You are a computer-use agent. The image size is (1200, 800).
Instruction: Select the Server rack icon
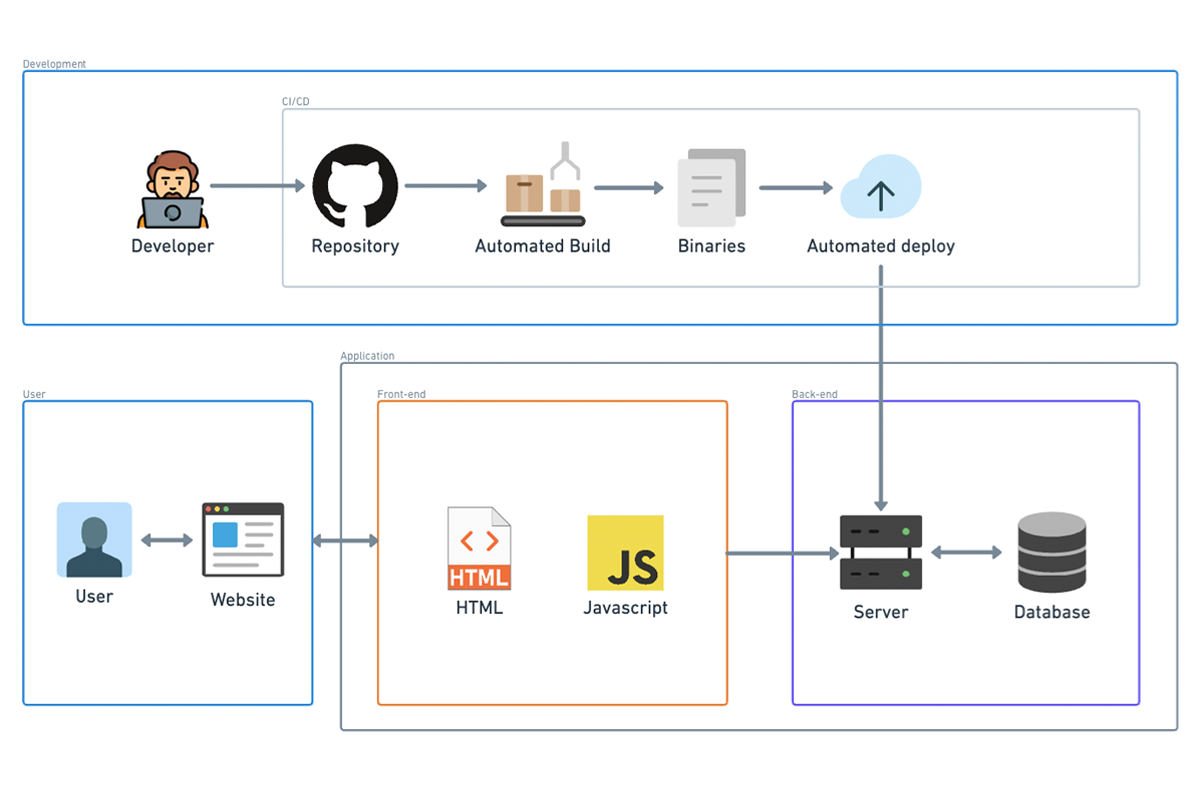pyautogui.click(x=880, y=552)
